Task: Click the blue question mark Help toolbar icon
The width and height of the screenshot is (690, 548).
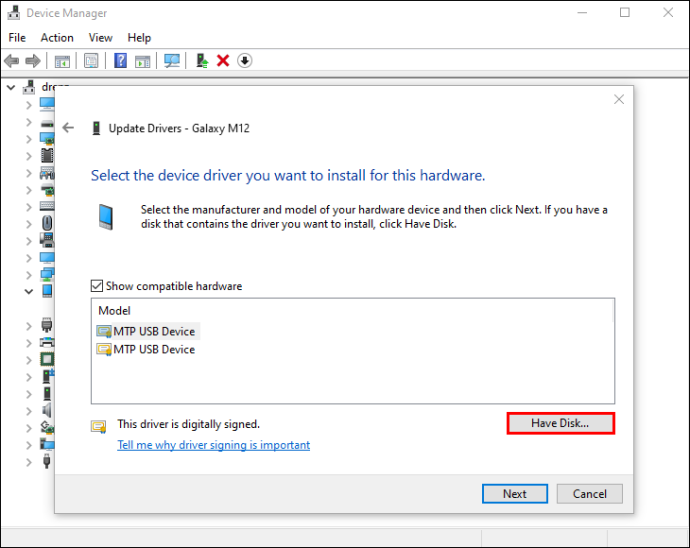Action: pyautogui.click(x=120, y=60)
